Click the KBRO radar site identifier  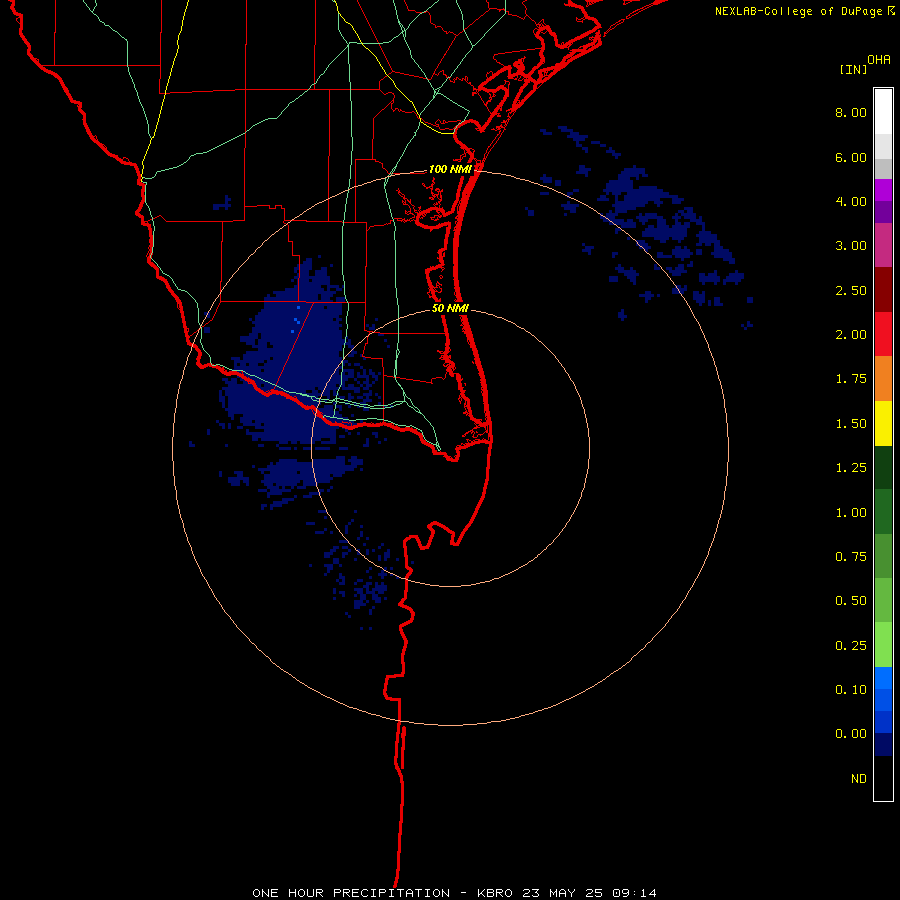click(x=495, y=893)
